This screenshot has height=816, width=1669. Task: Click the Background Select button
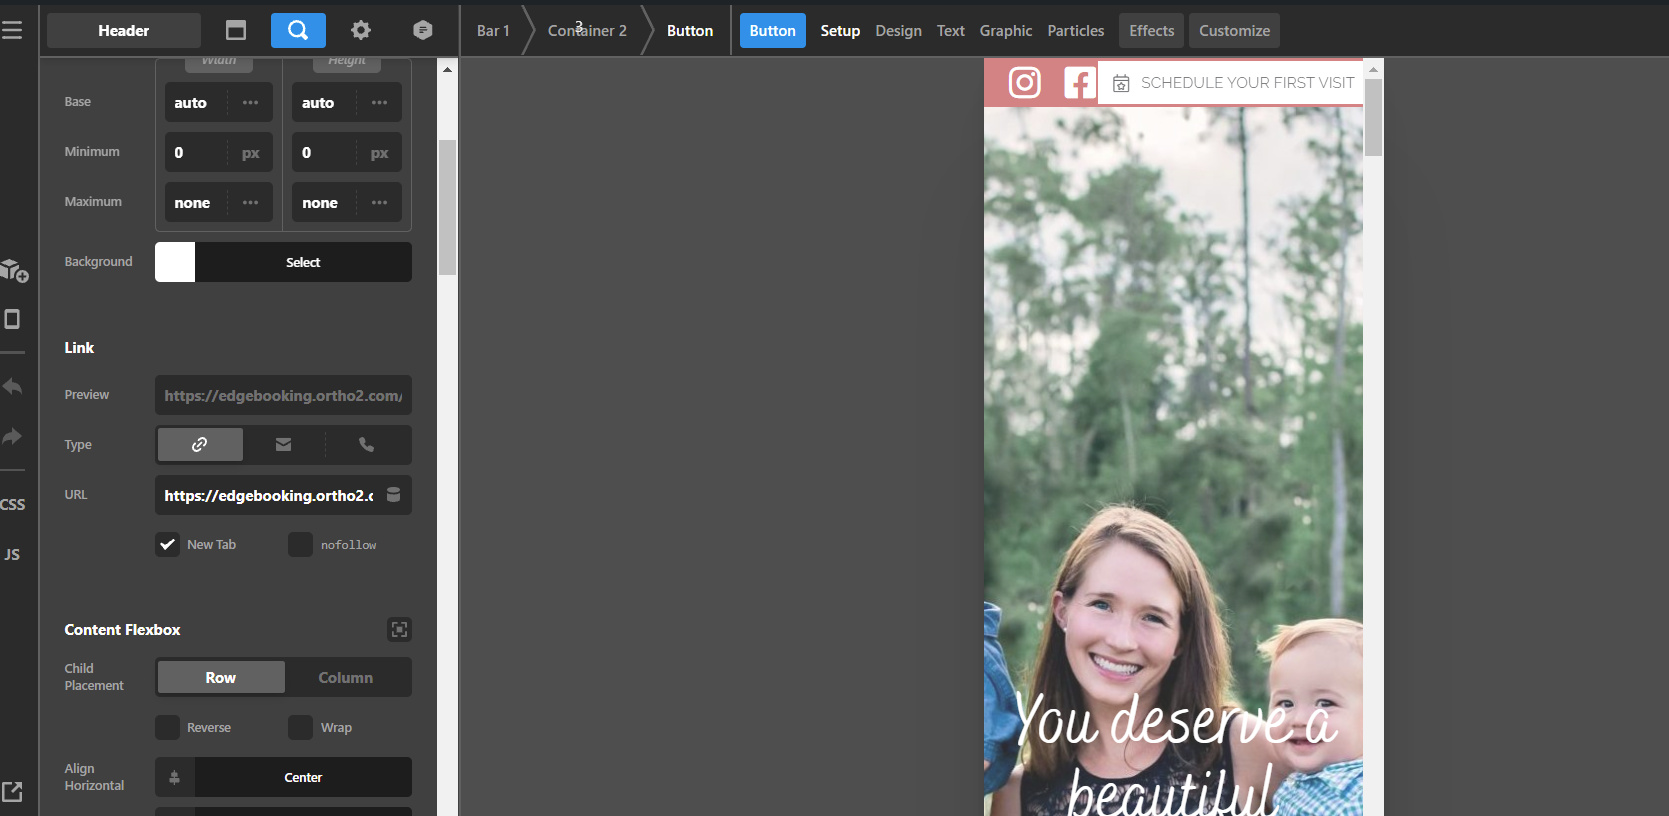click(303, 263)
